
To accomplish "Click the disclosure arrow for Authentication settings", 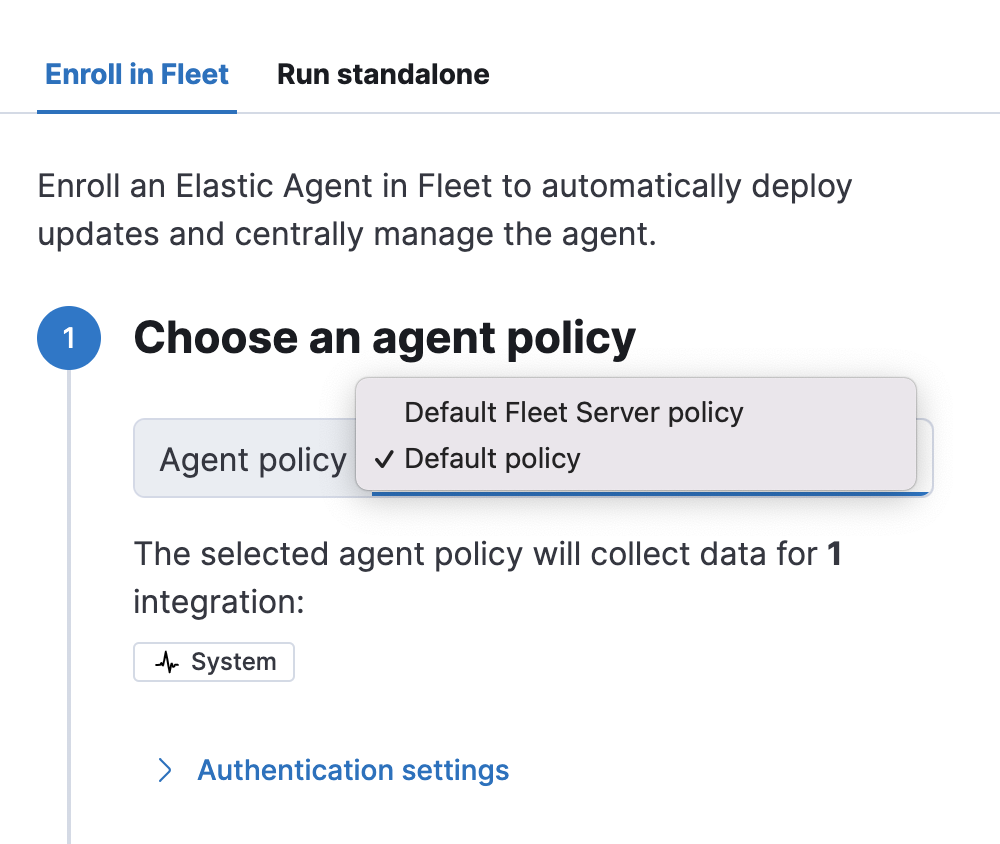I will click(165, 770).
